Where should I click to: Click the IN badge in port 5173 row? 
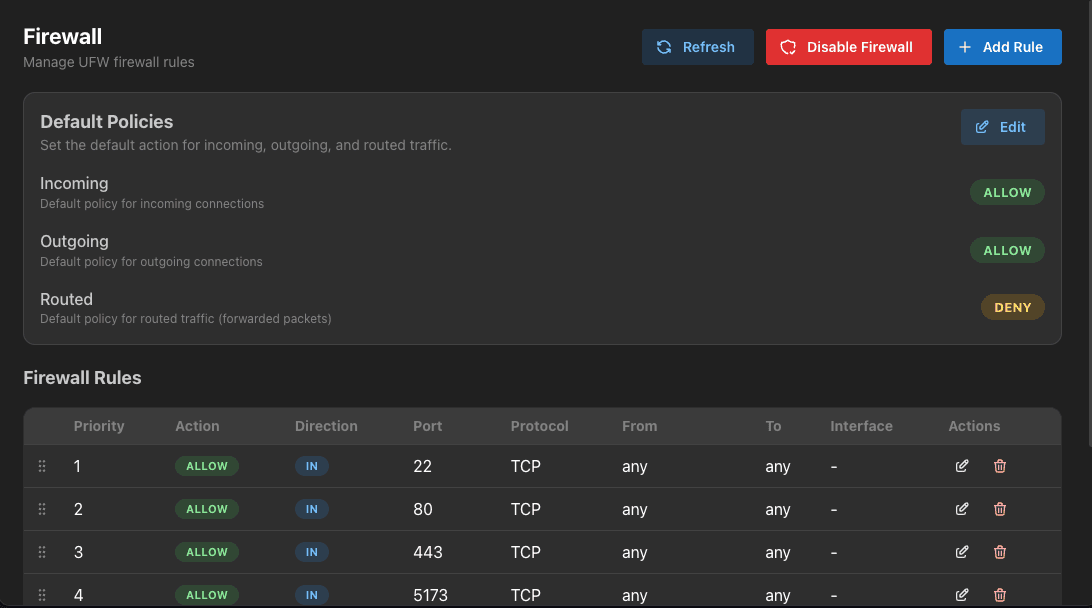click(x=311, y=595)
